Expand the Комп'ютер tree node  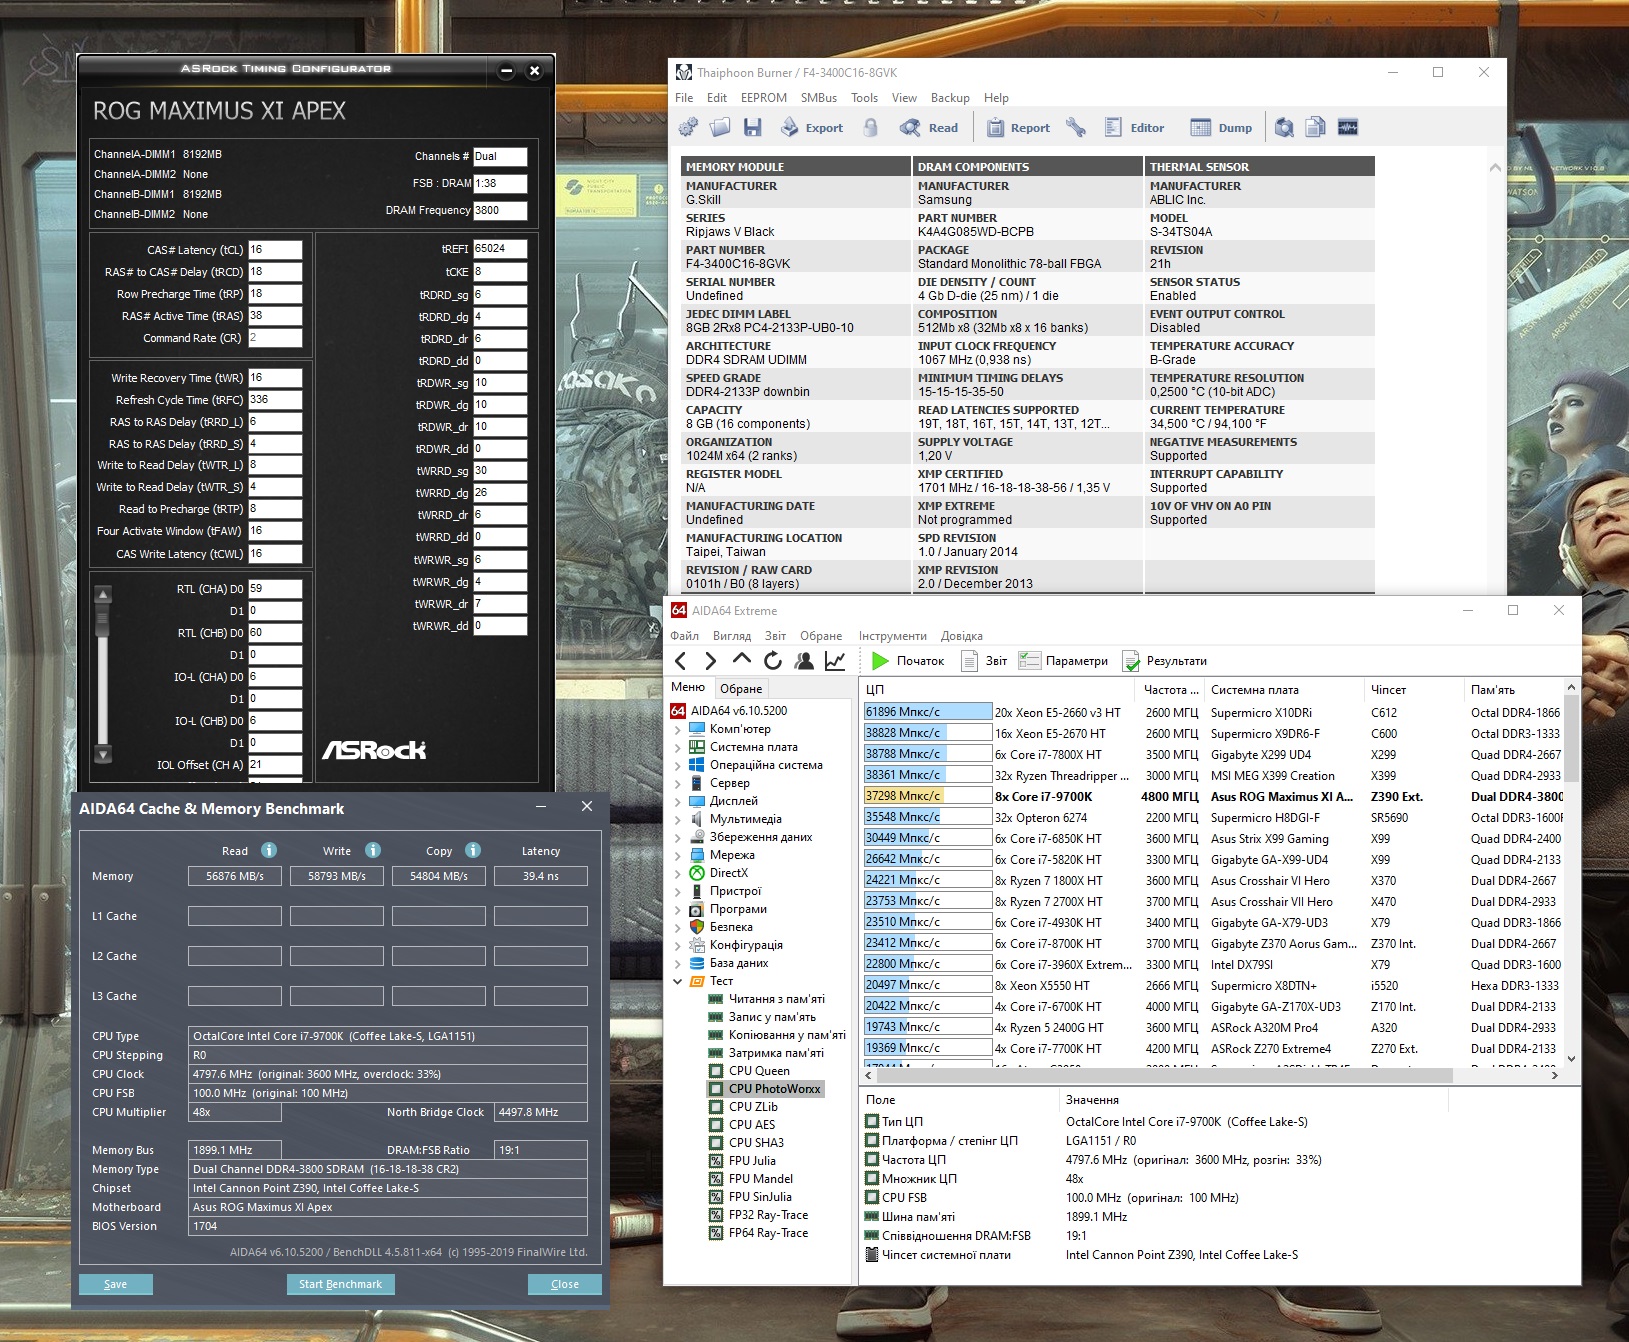point(678,729)
